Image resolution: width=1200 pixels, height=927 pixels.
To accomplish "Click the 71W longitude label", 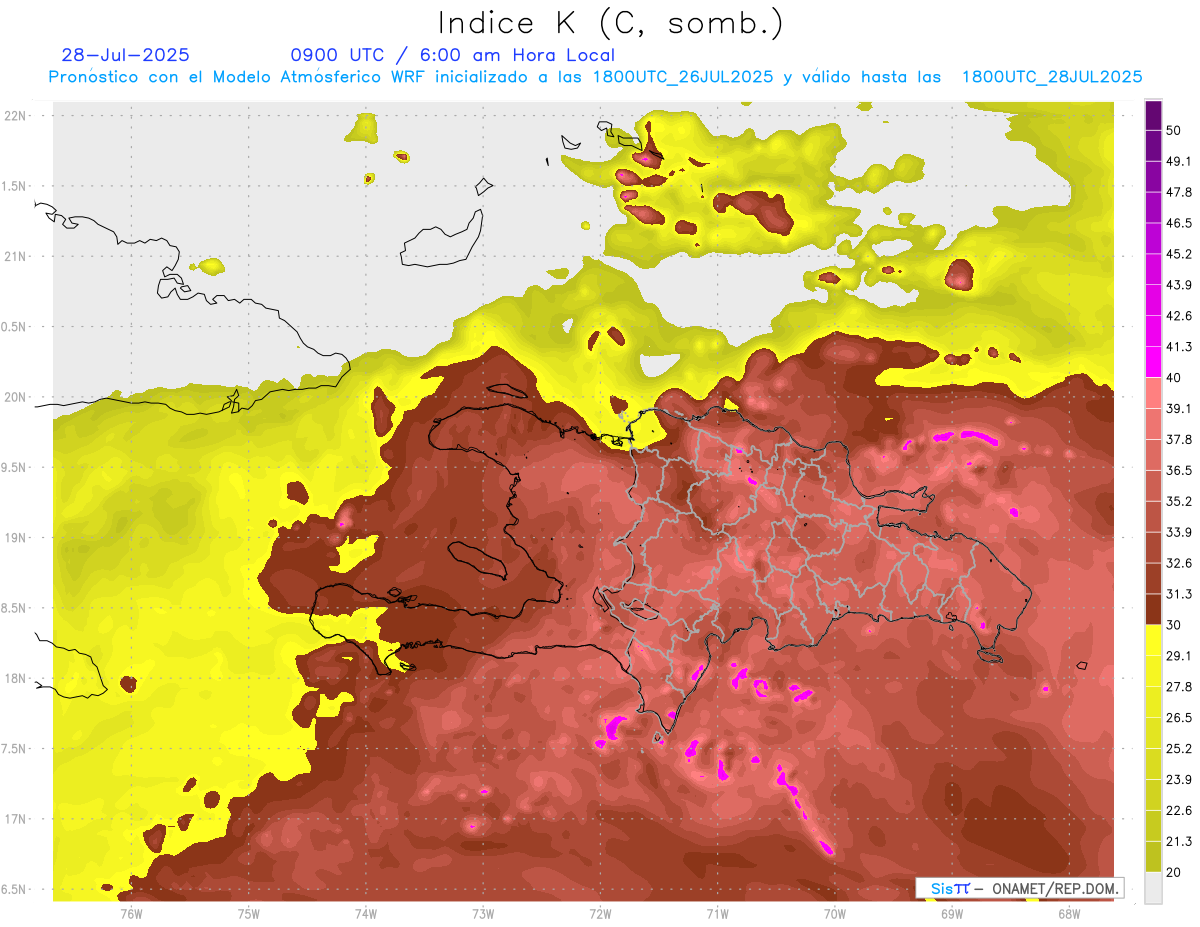I will click(717, 912).
